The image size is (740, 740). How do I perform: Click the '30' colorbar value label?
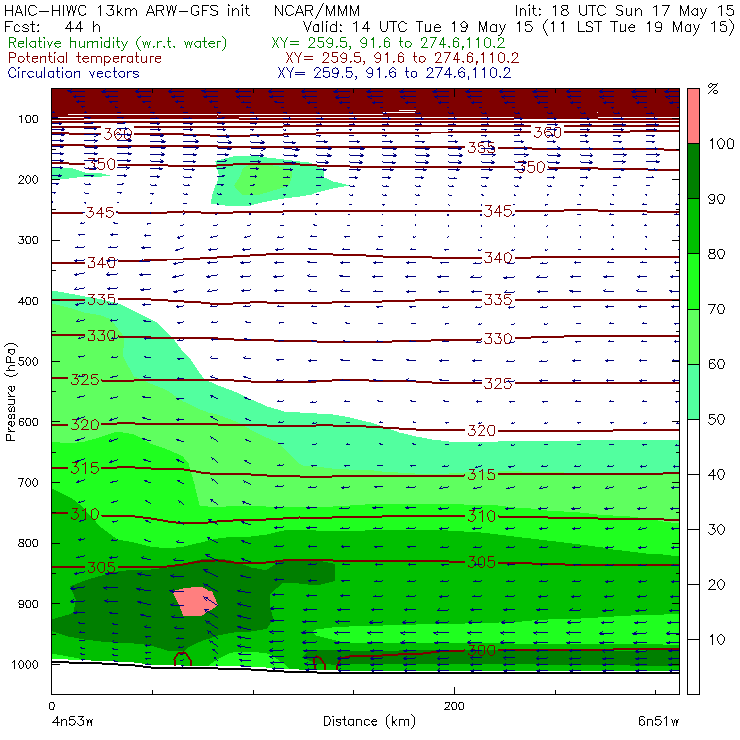coord(716,530)
